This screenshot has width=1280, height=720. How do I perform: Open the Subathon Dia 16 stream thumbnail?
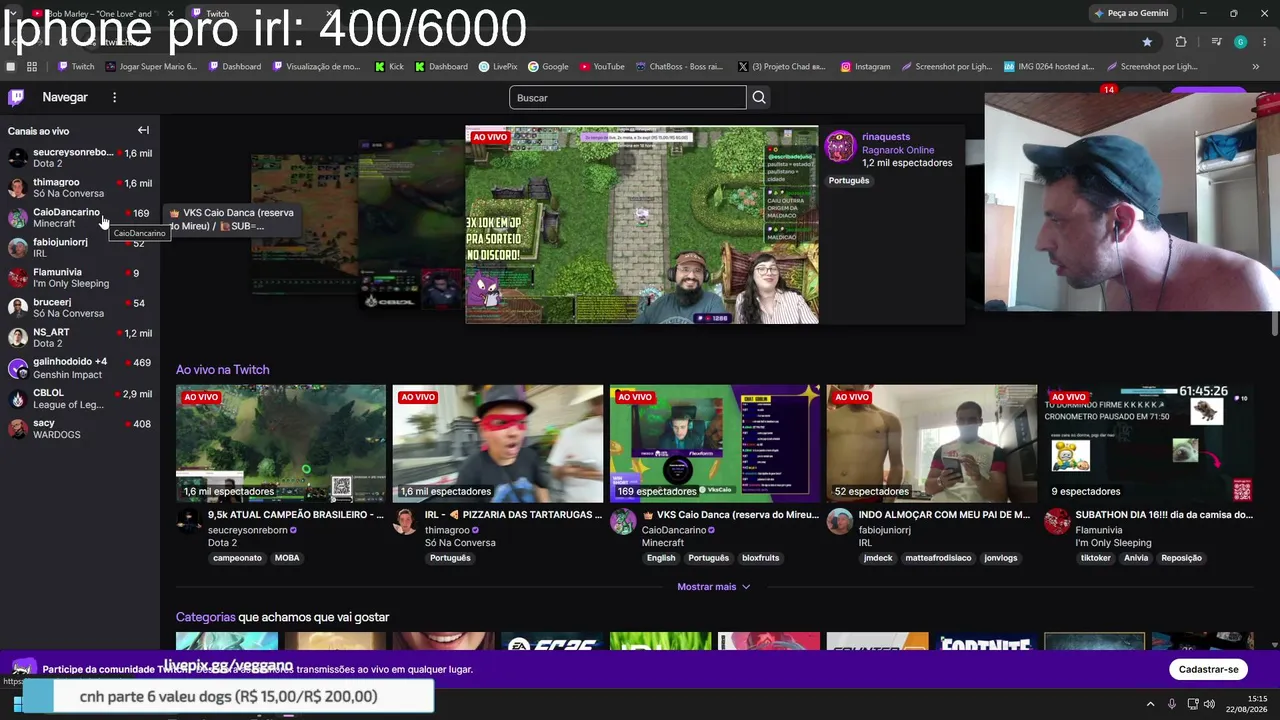pyautogui.click(x=1149, y=443)
